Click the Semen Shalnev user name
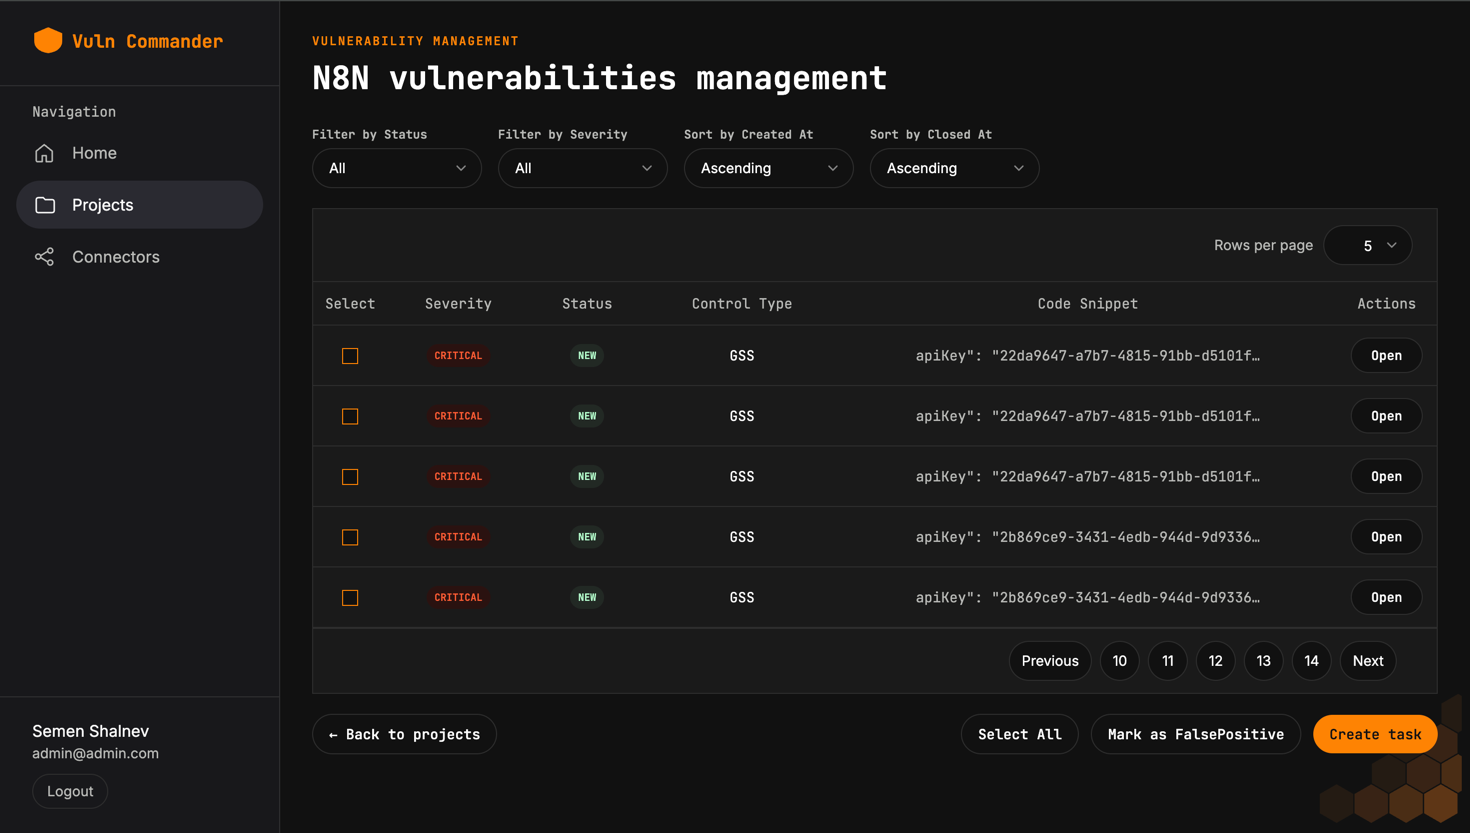 [90, 731]
